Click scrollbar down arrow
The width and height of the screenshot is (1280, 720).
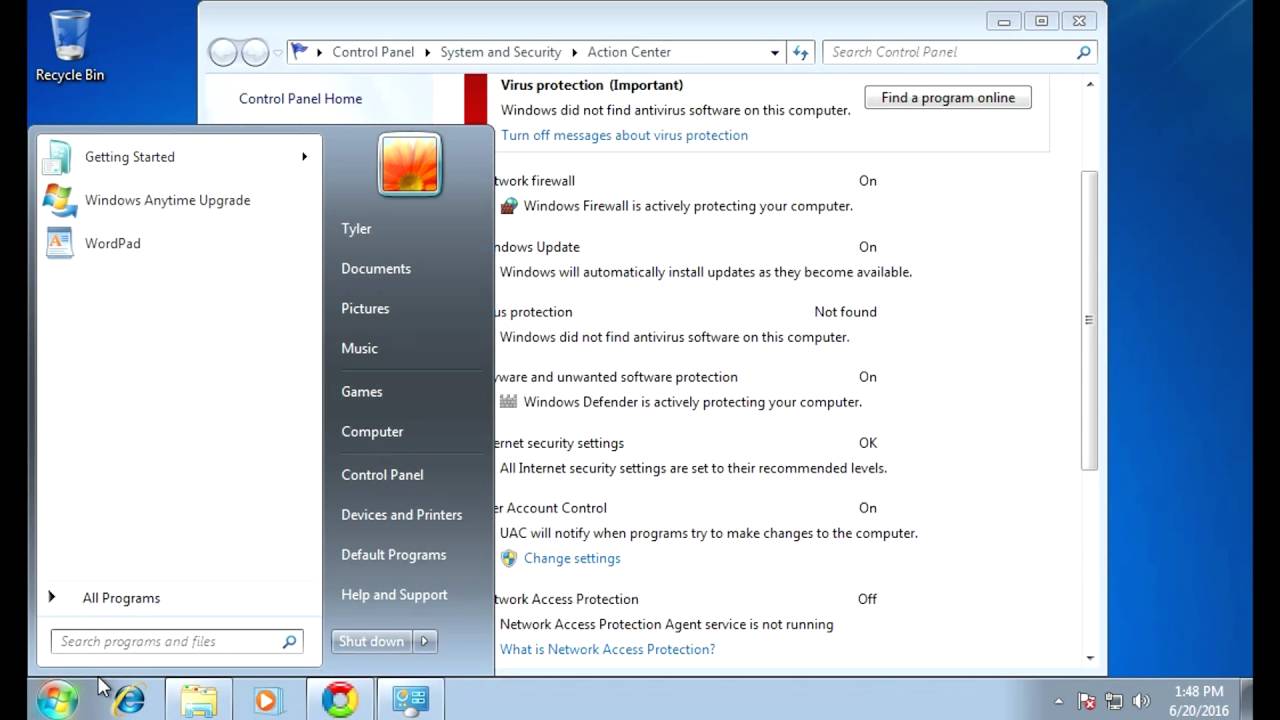(1089, 657)
